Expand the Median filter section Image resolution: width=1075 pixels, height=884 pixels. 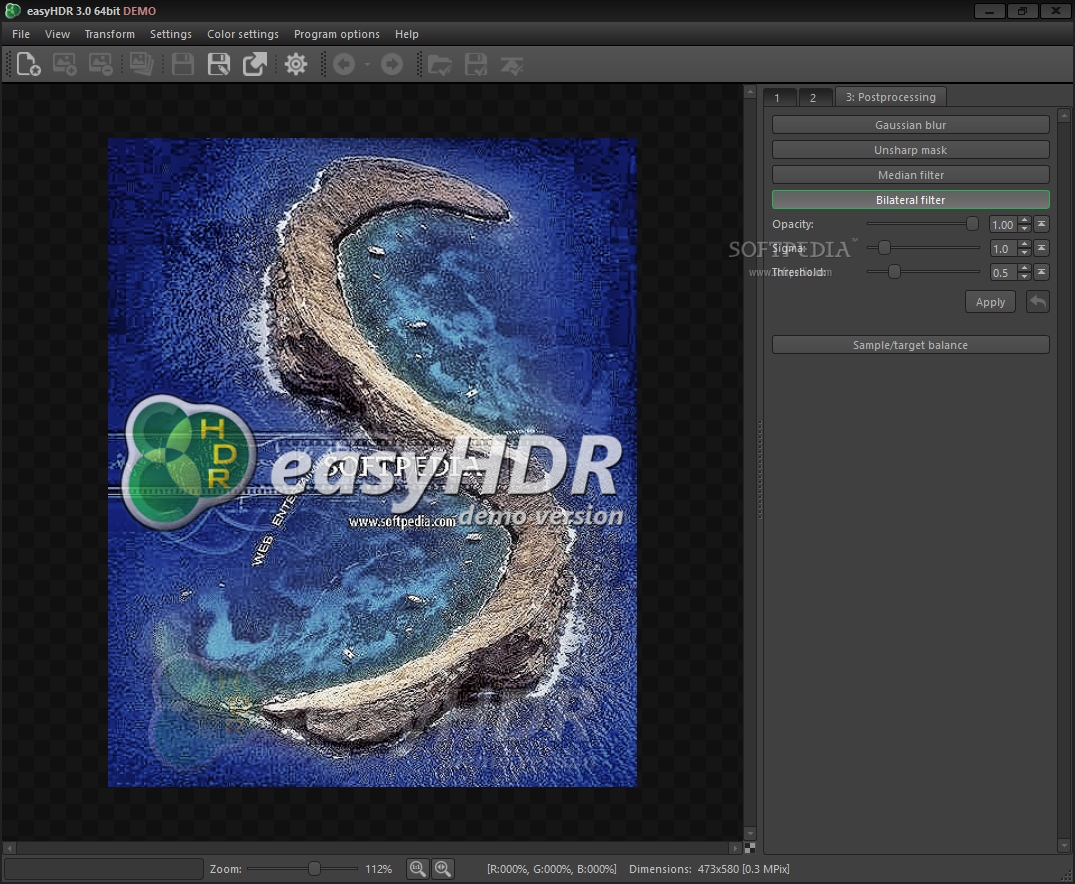click(x=910, y=175)
